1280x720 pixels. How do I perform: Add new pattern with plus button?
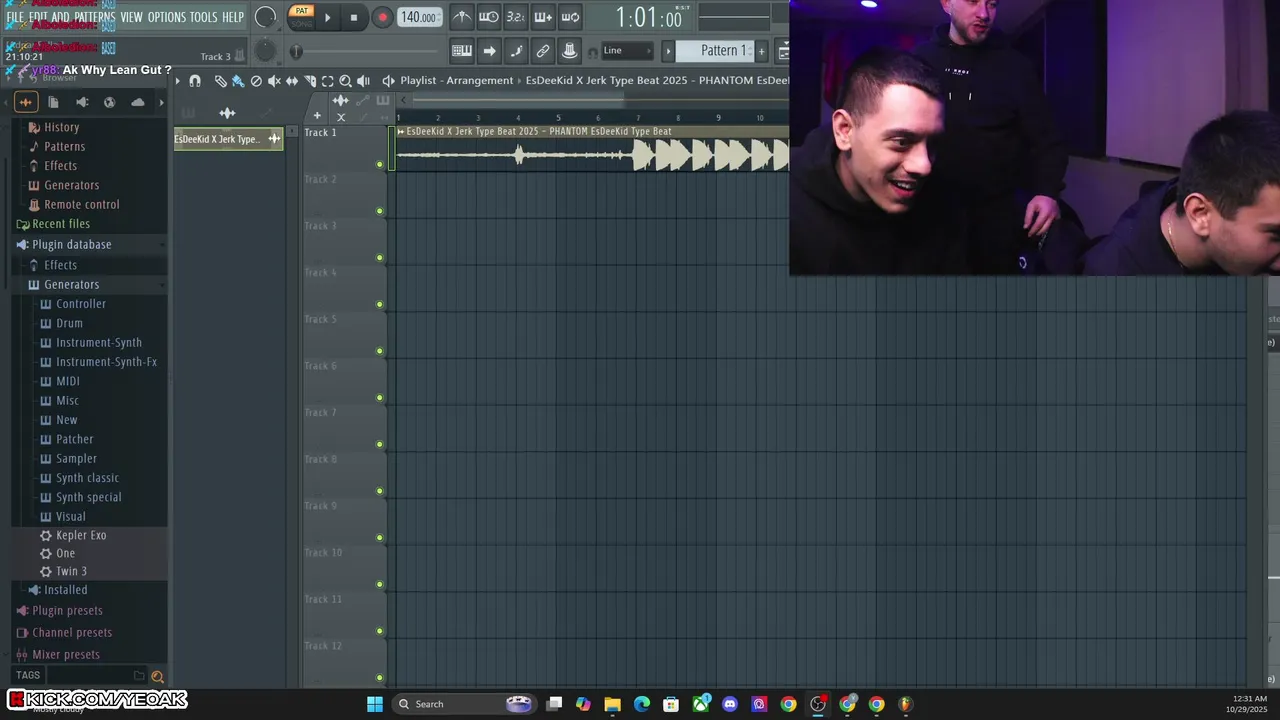(762, 51)
